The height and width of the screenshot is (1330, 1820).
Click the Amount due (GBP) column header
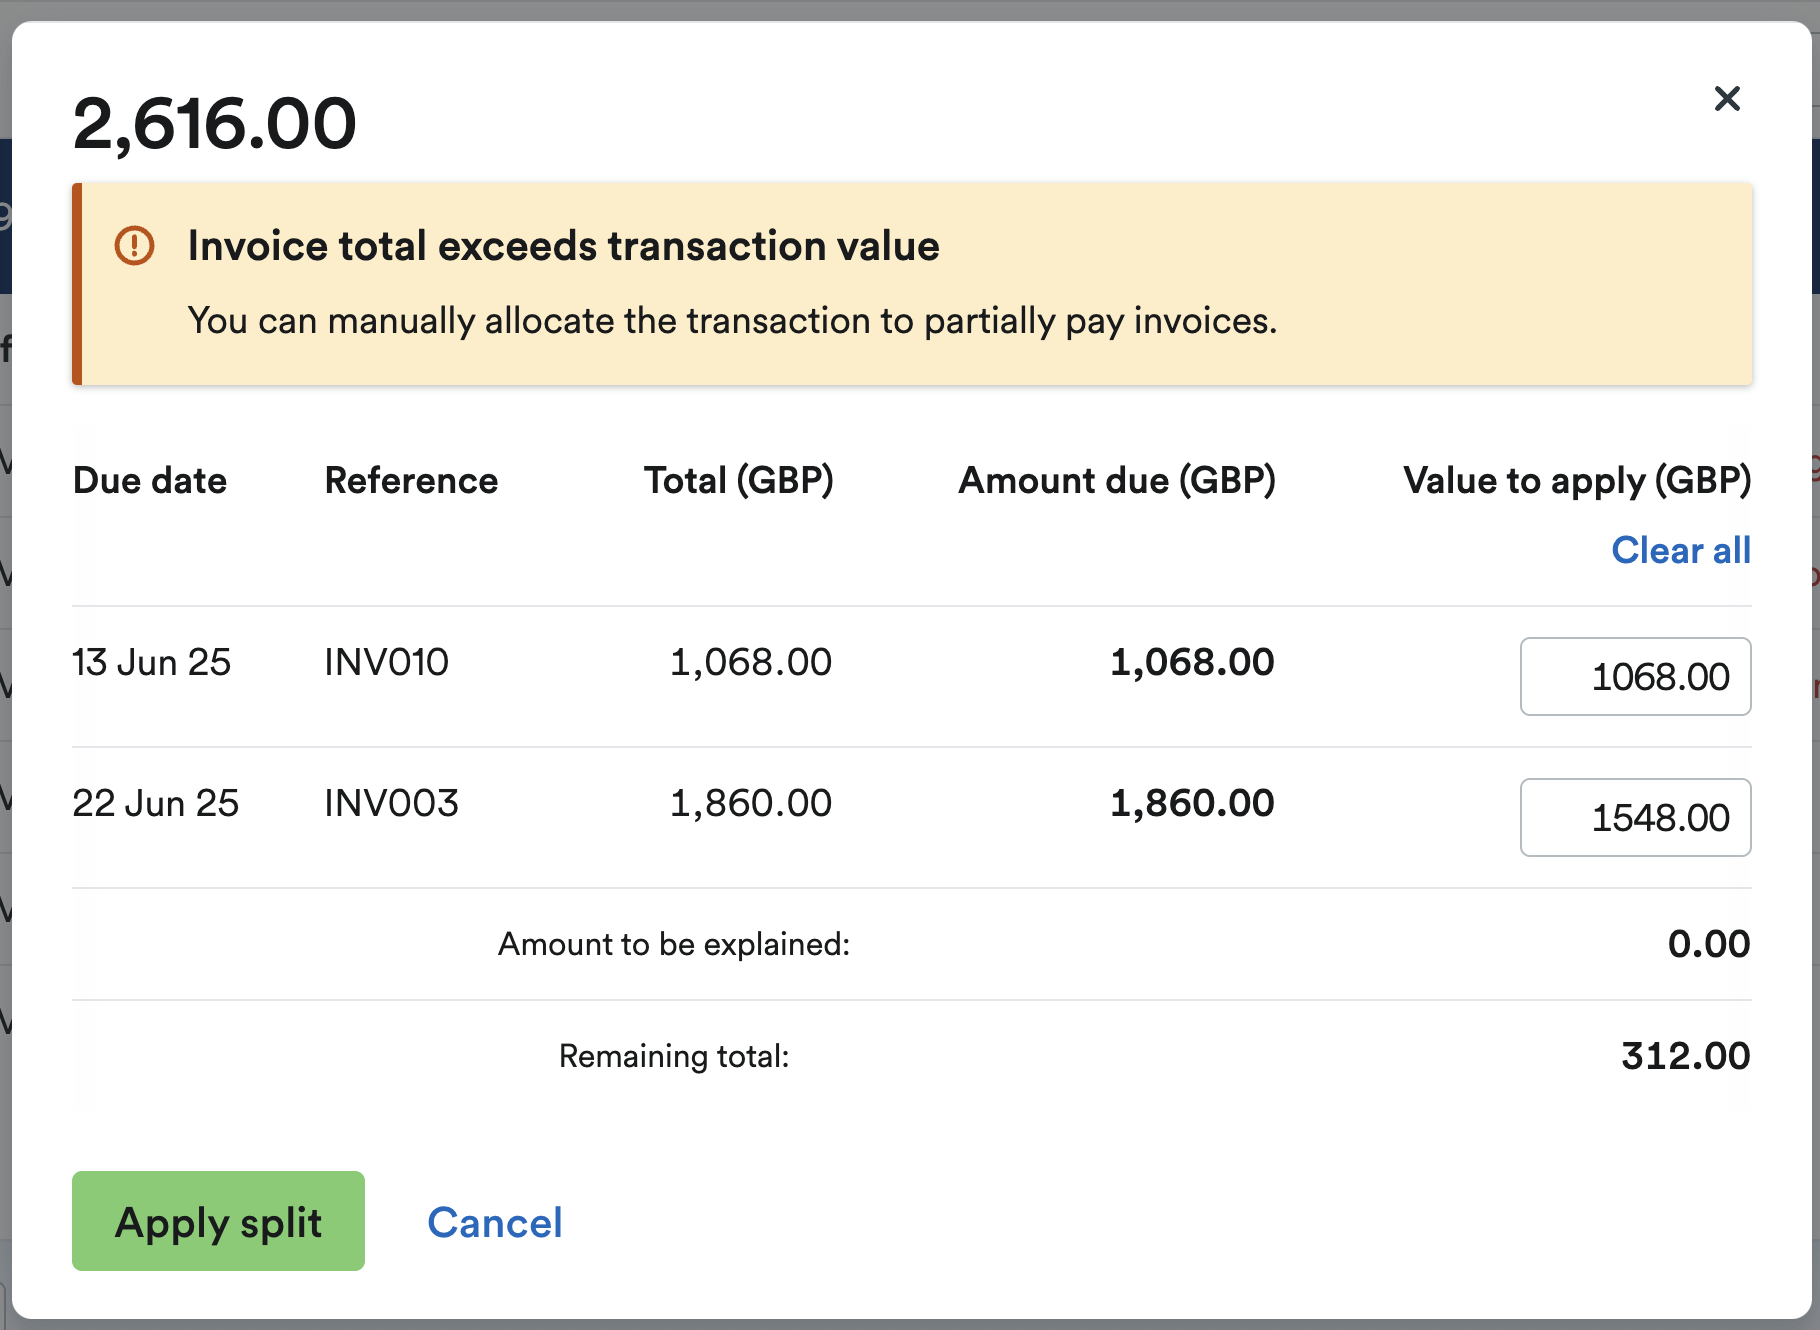point(1117,481)
